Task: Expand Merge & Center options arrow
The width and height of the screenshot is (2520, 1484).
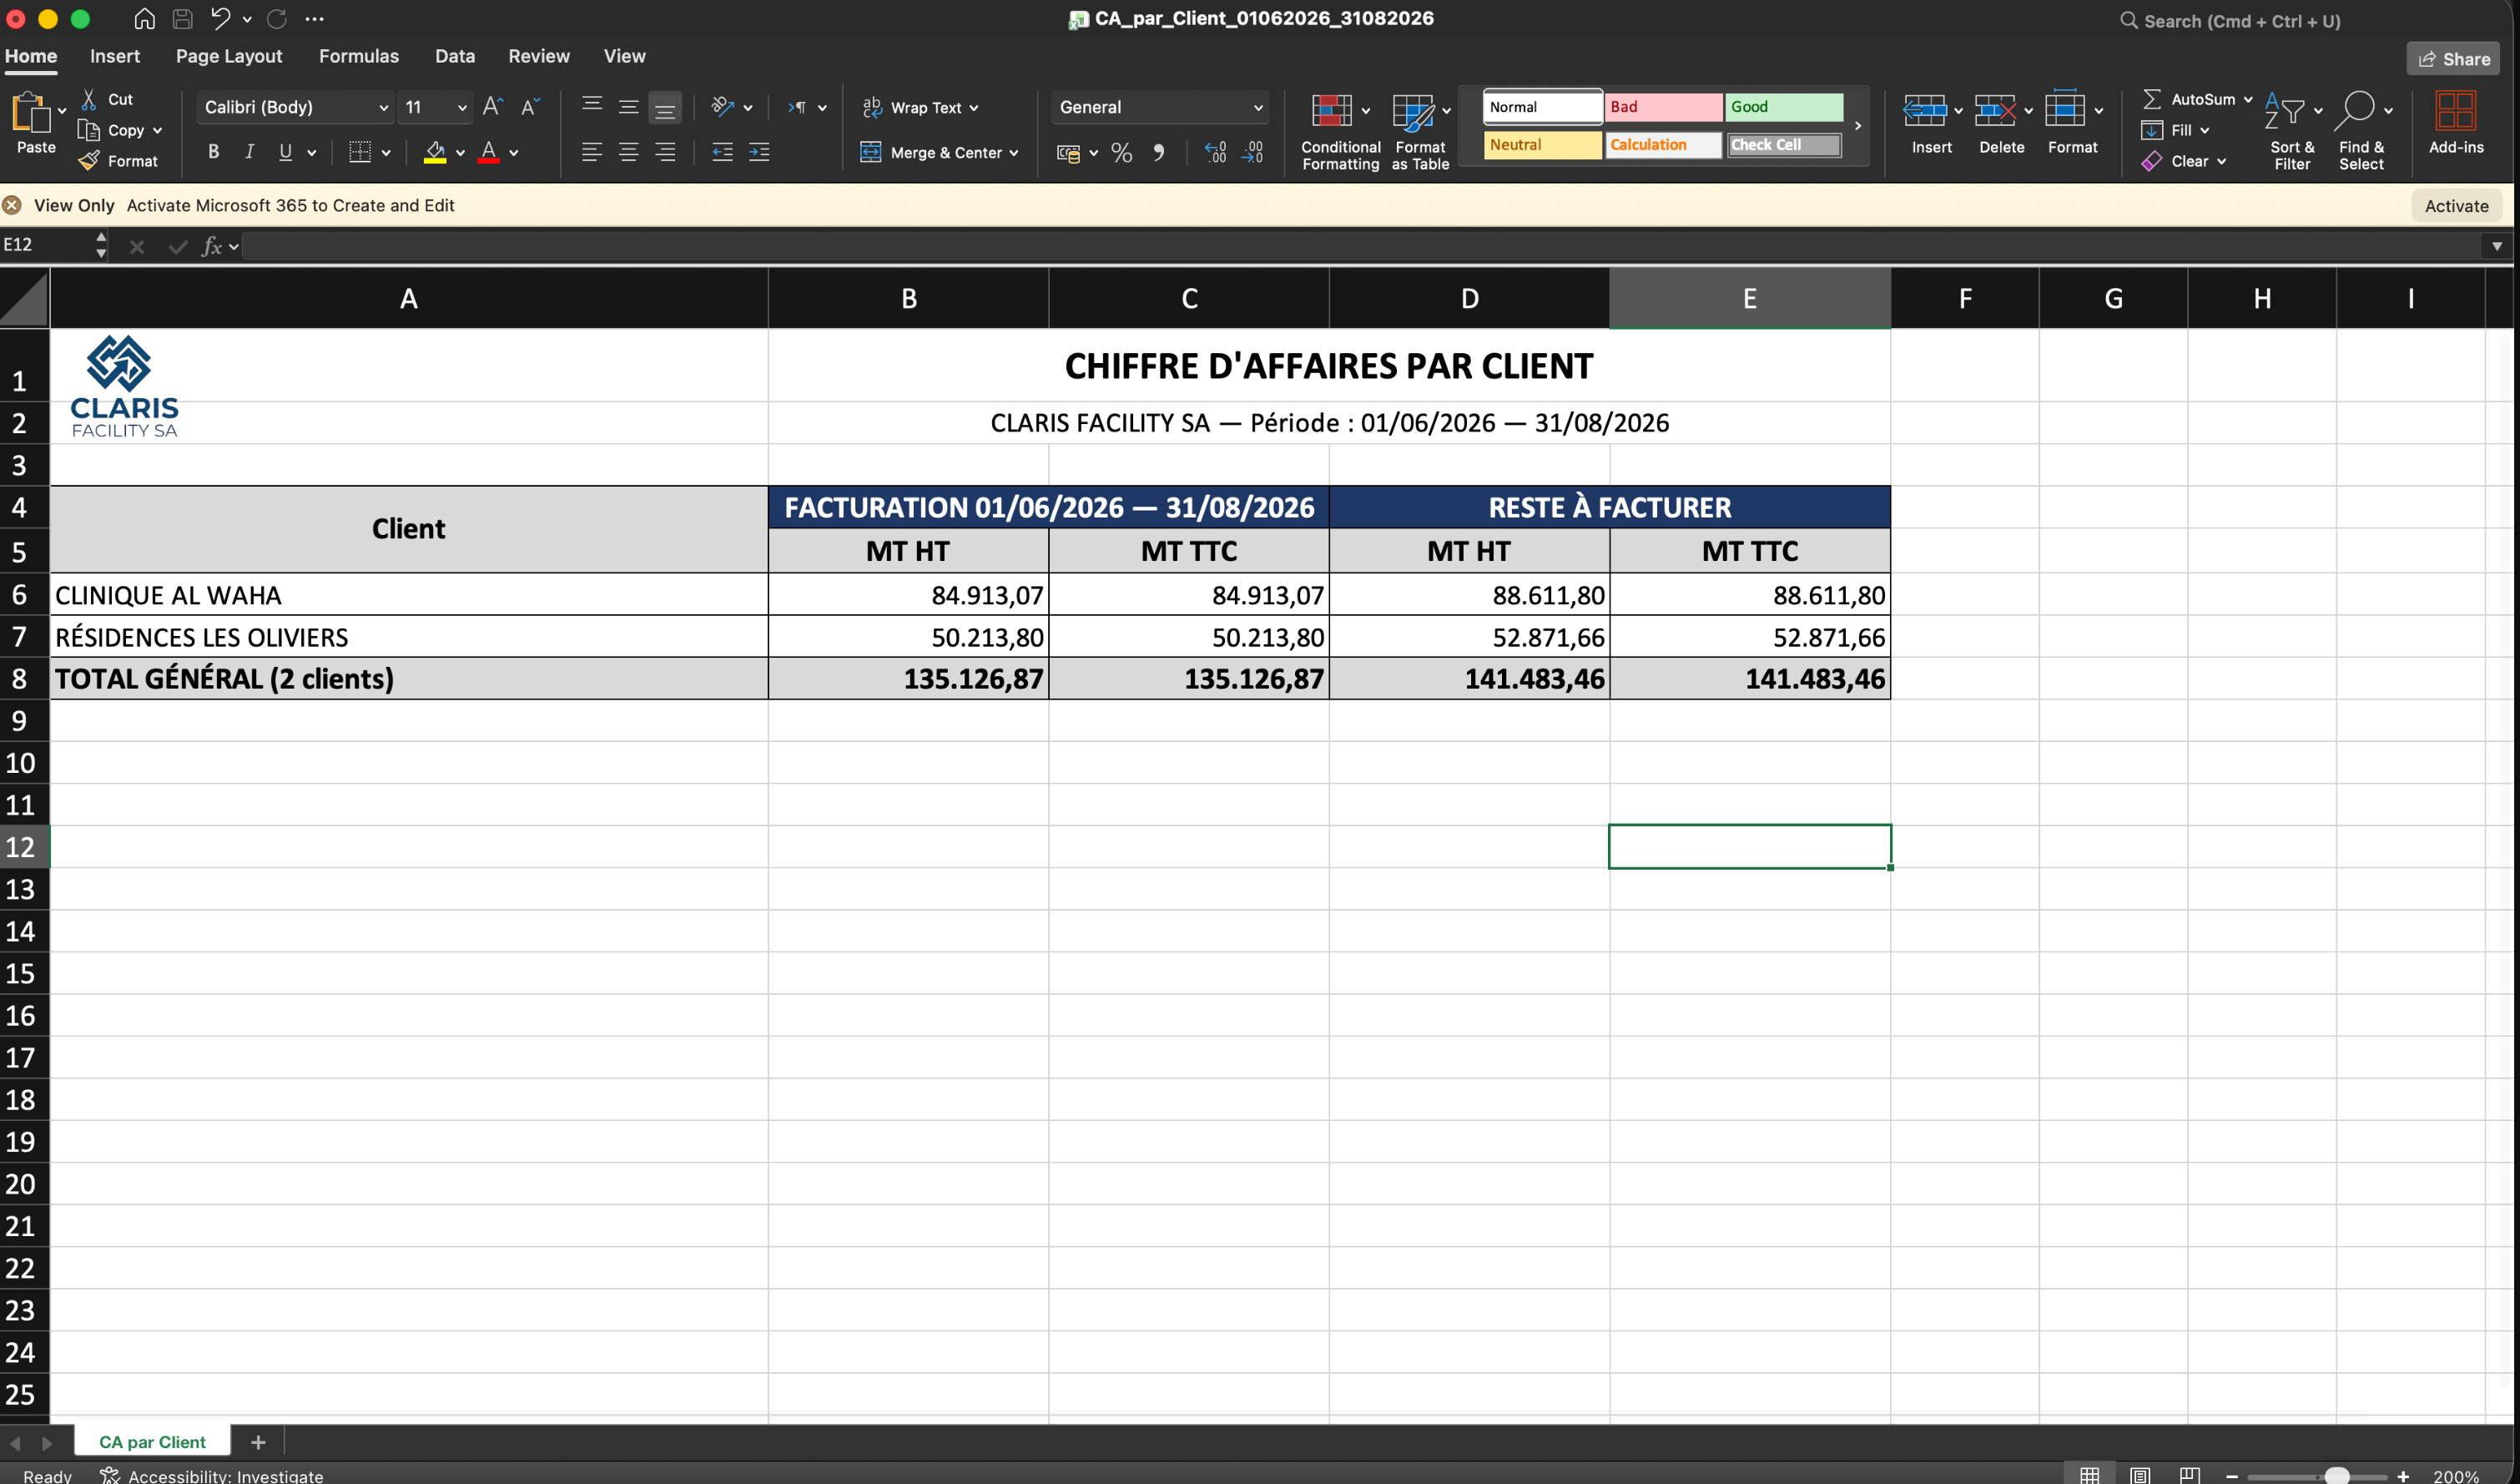Action: click(x=1014, y=153)
